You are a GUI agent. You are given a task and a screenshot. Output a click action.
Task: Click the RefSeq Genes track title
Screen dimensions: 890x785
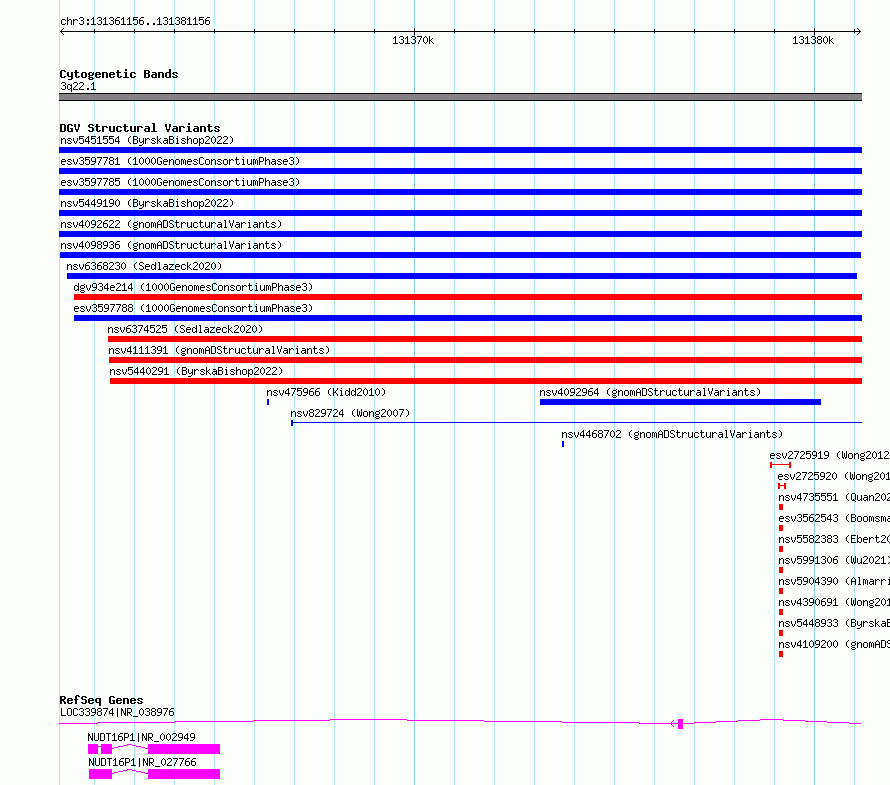click(x=101, y=700)
